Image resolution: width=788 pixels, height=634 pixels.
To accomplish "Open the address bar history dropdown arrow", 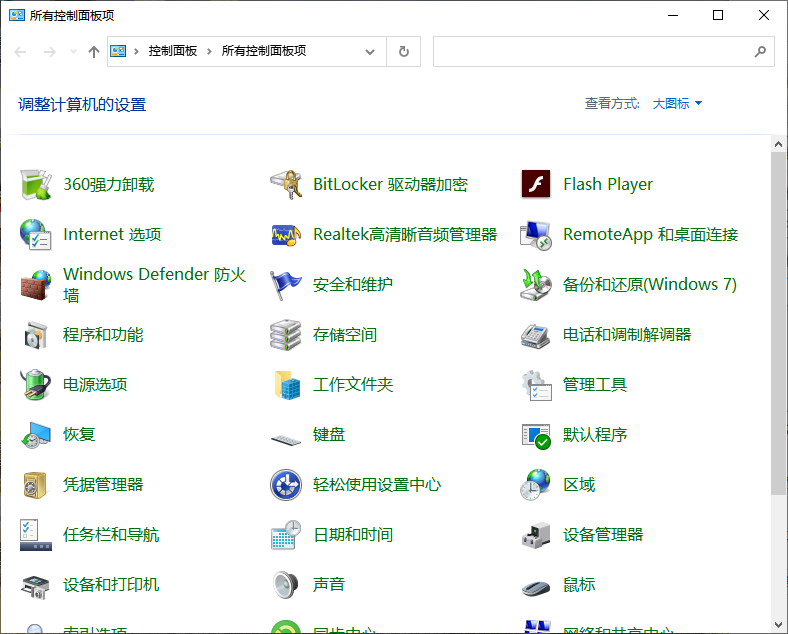I will click(370, 51).
